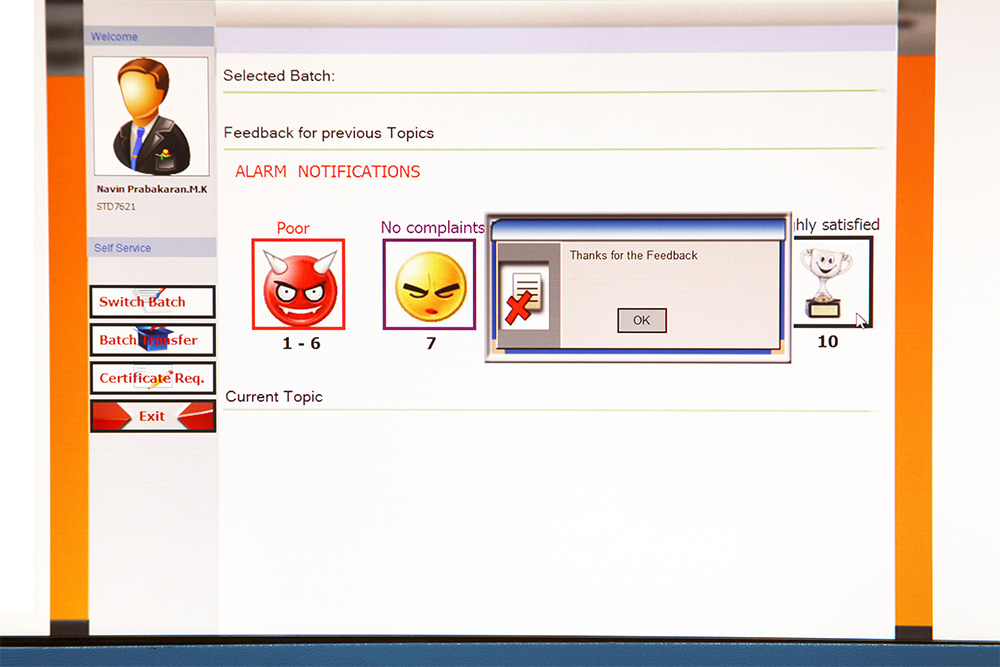Click the red devil Poor rating icon
Image resolution: width=1000 pixels, height=667 pixels.
click(298, 284)
